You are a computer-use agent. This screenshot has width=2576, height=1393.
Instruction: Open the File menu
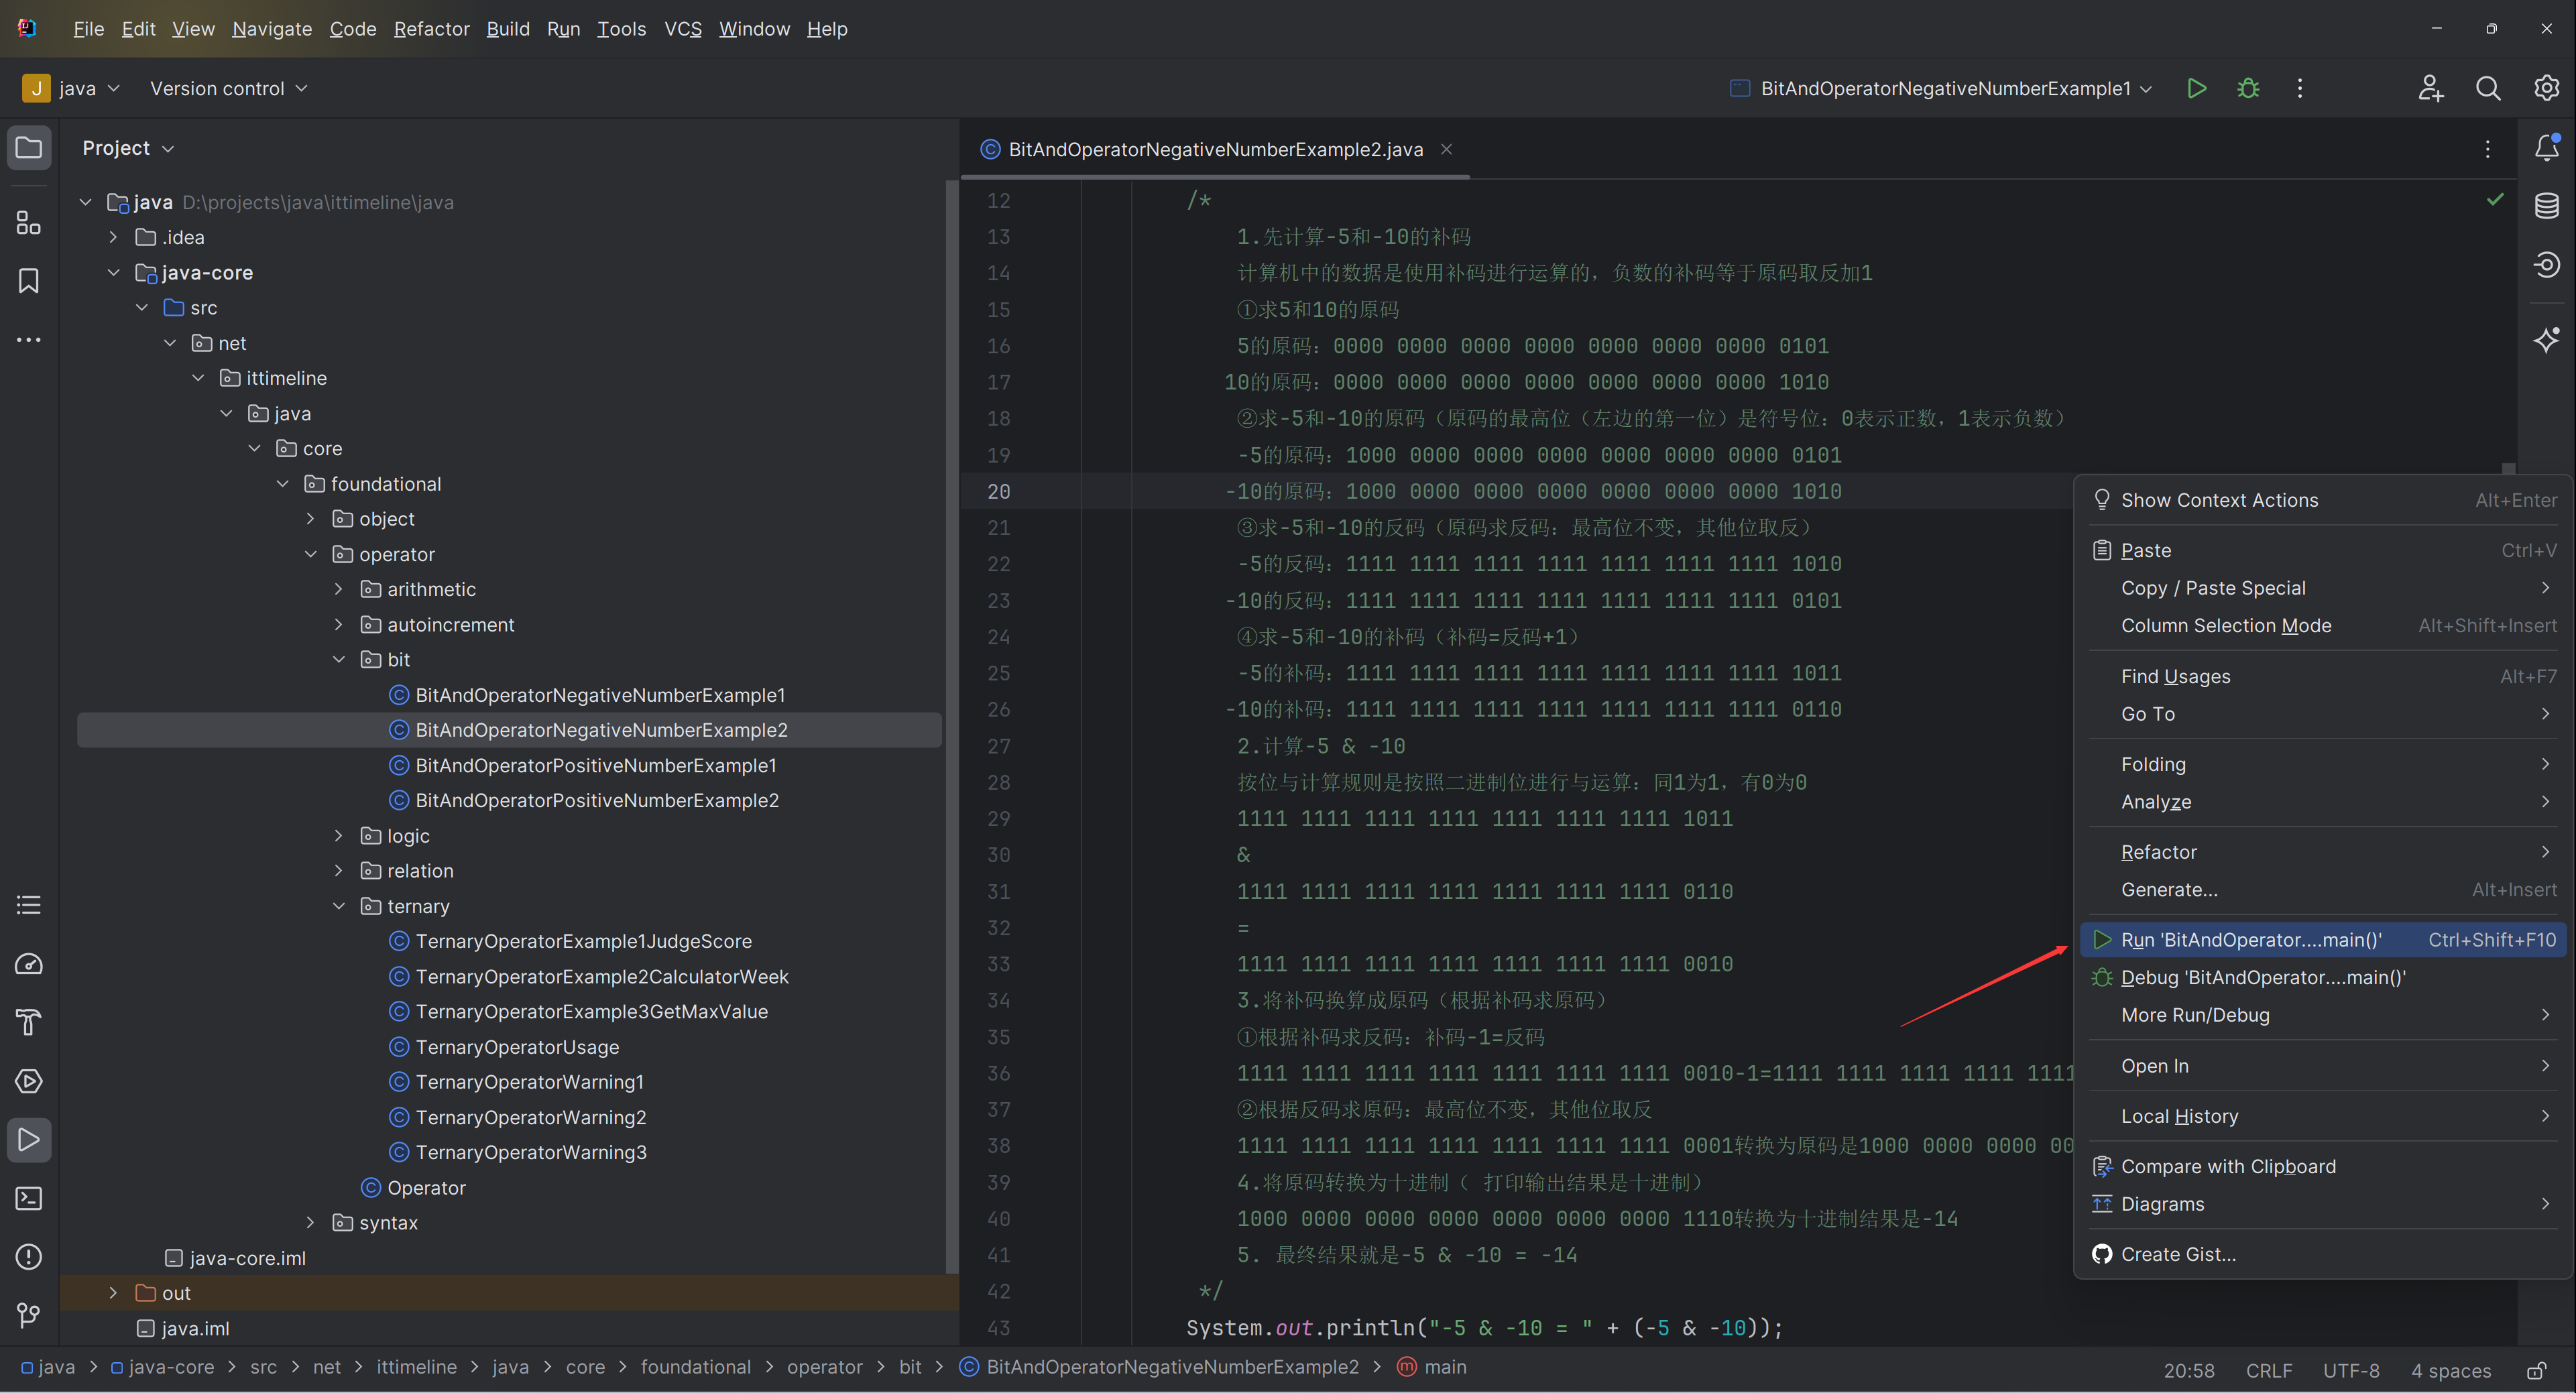coord(88,29)
